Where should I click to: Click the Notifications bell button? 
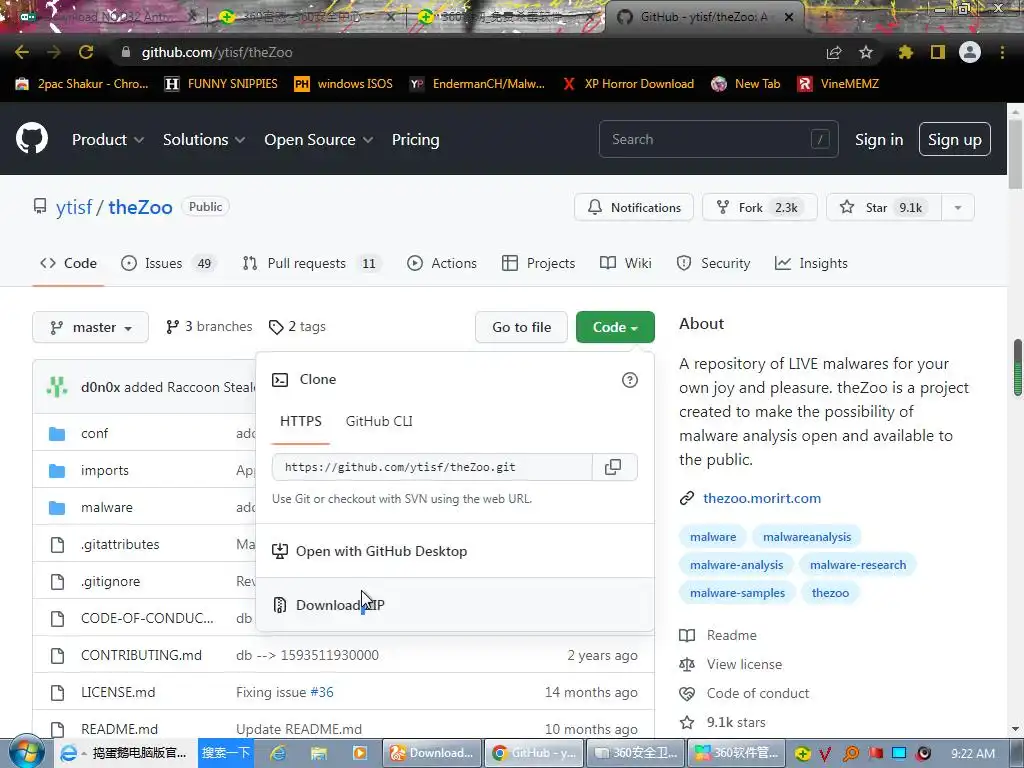click(633, 207)
